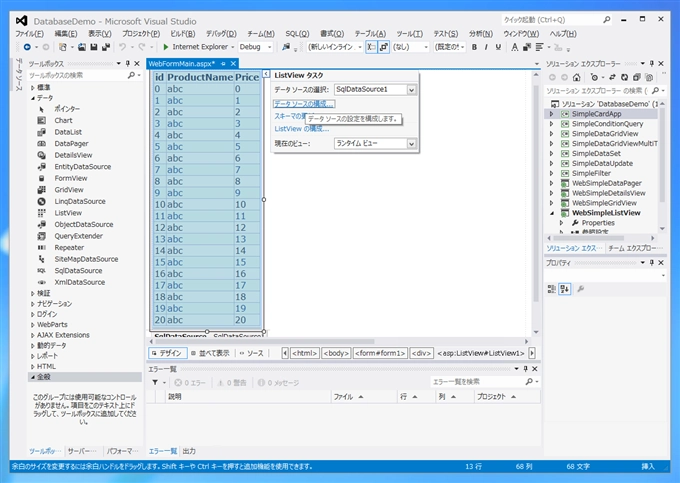Click the categorized view icon in Properties
680x483 pixels.
[x=552, y=289]
